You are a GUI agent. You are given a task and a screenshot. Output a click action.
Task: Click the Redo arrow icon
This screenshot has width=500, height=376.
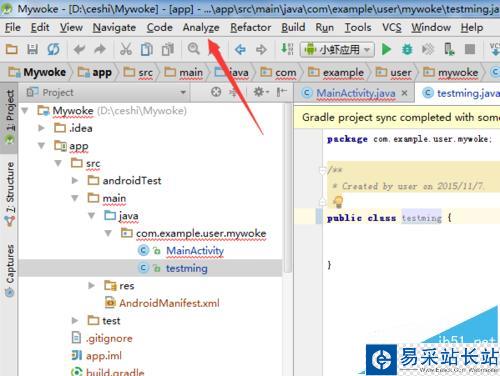coord(100,49)
